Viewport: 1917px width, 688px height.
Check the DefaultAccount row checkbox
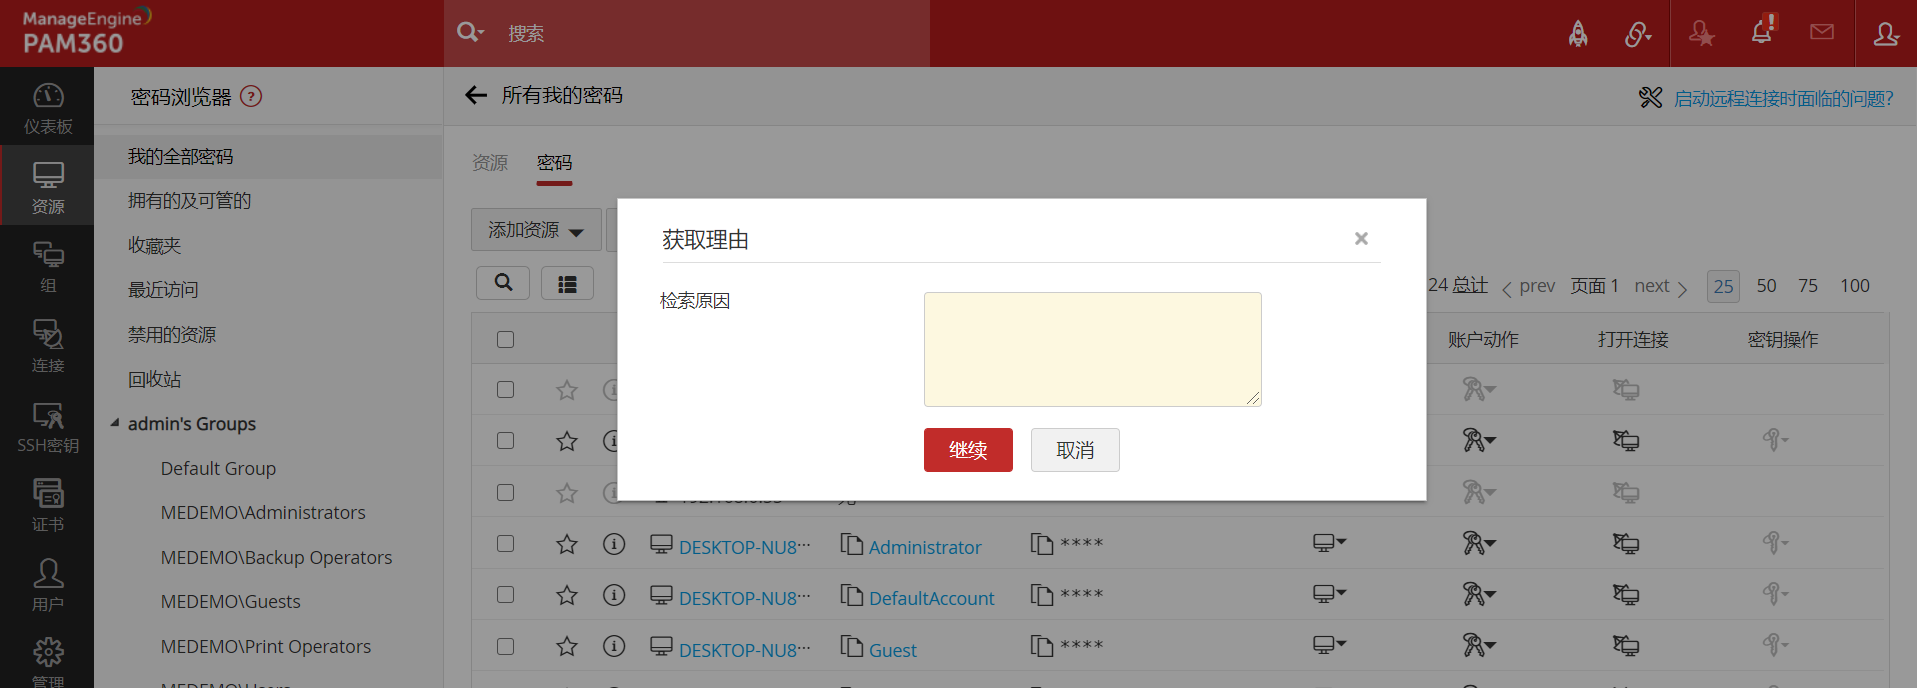[x=506, y=595]
